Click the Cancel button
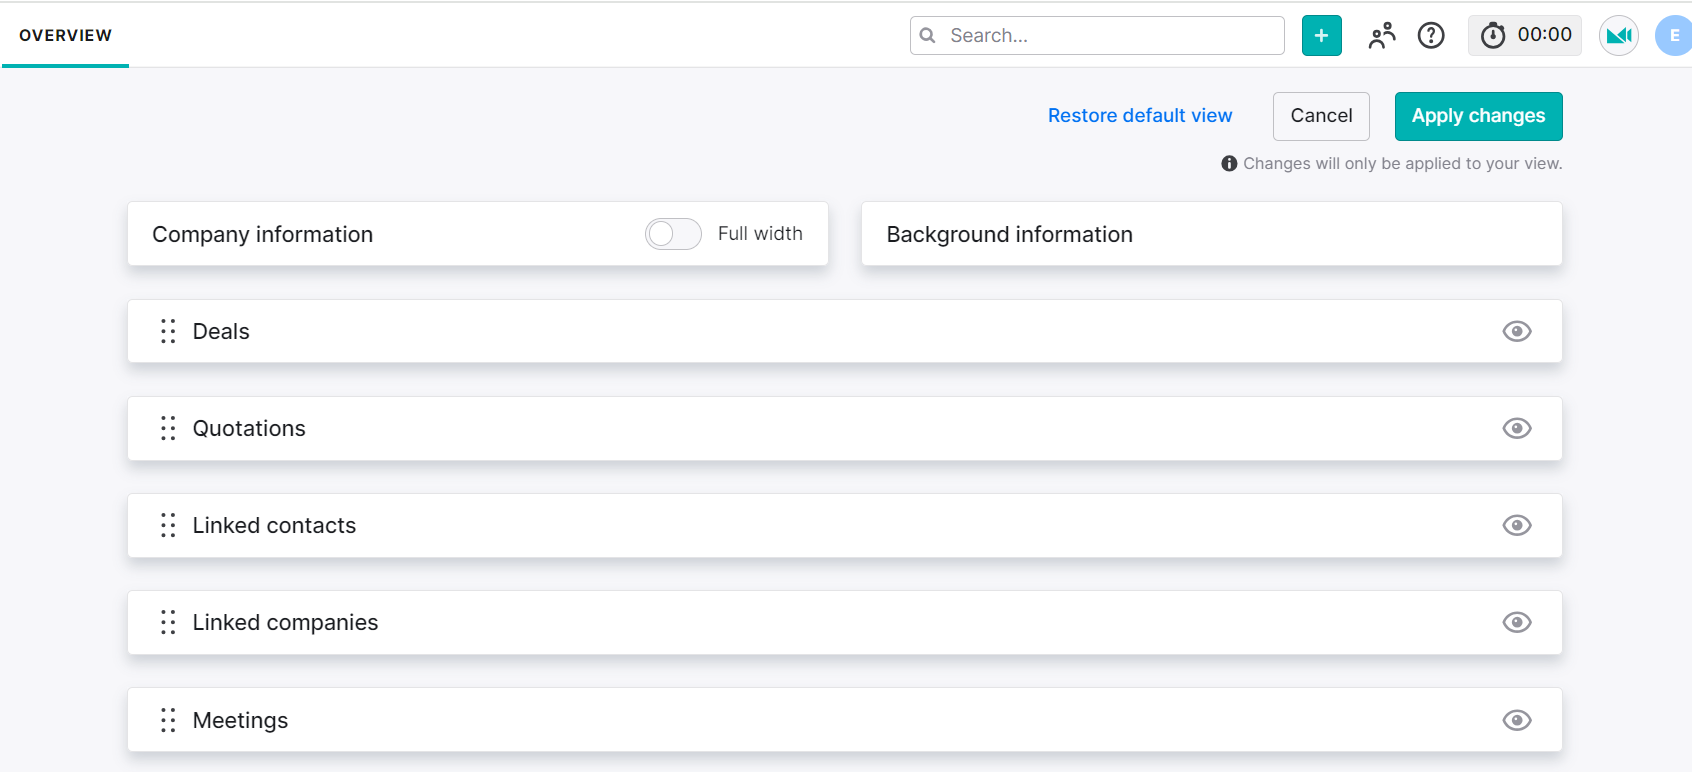Image resolution: width=1692 pixels, height=772 pixels. 1321,116
